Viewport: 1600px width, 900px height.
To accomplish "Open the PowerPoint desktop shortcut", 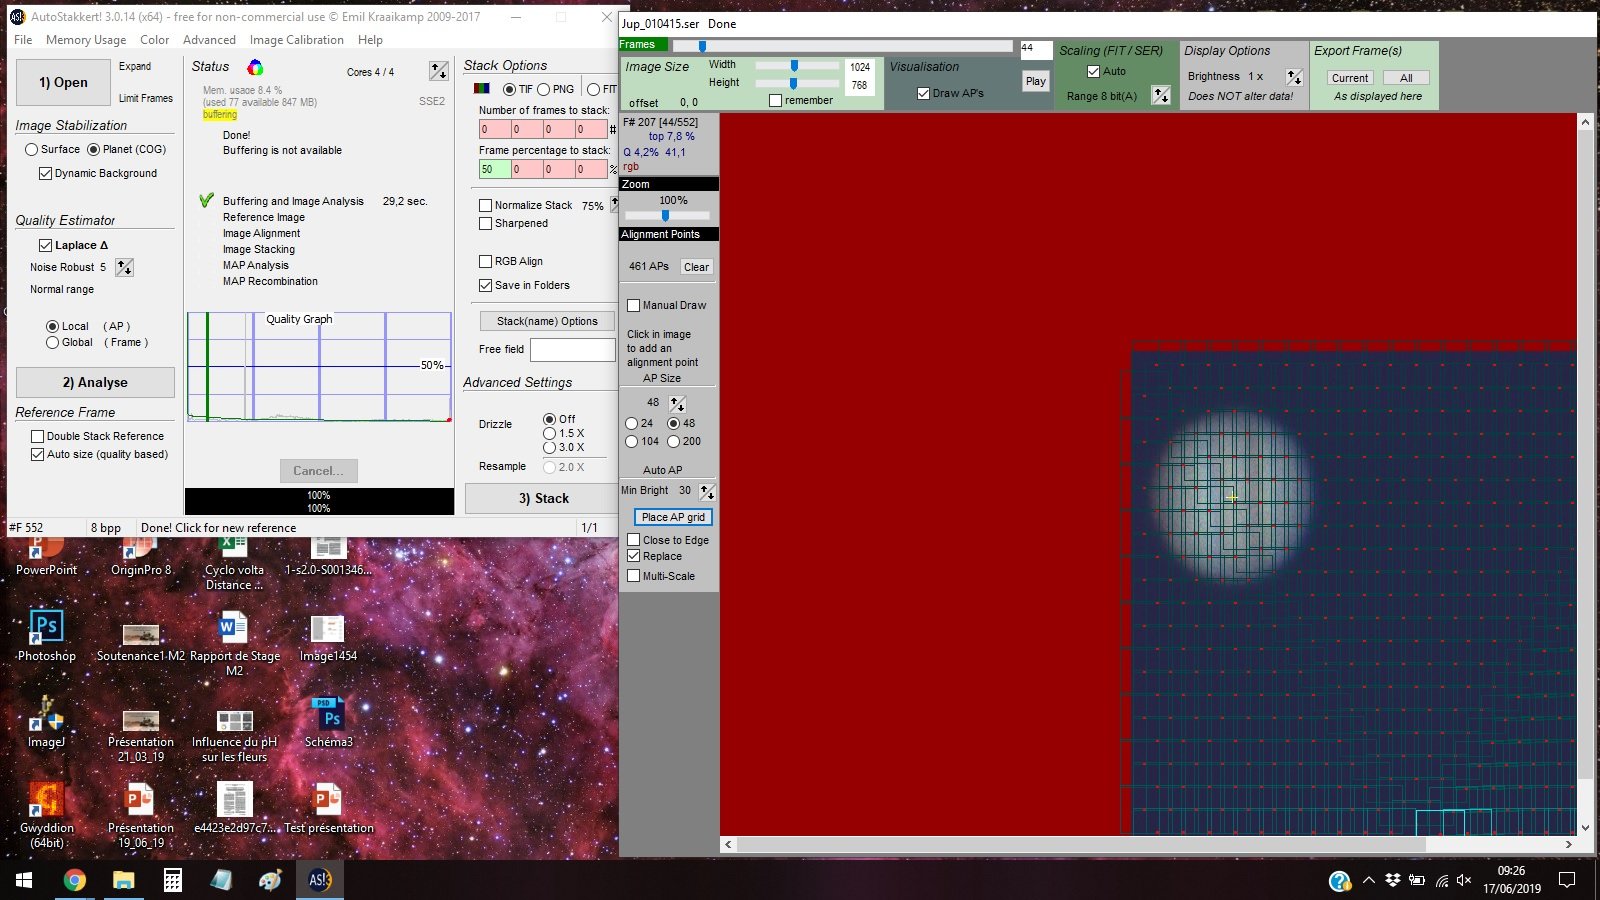I will point(46,556).
